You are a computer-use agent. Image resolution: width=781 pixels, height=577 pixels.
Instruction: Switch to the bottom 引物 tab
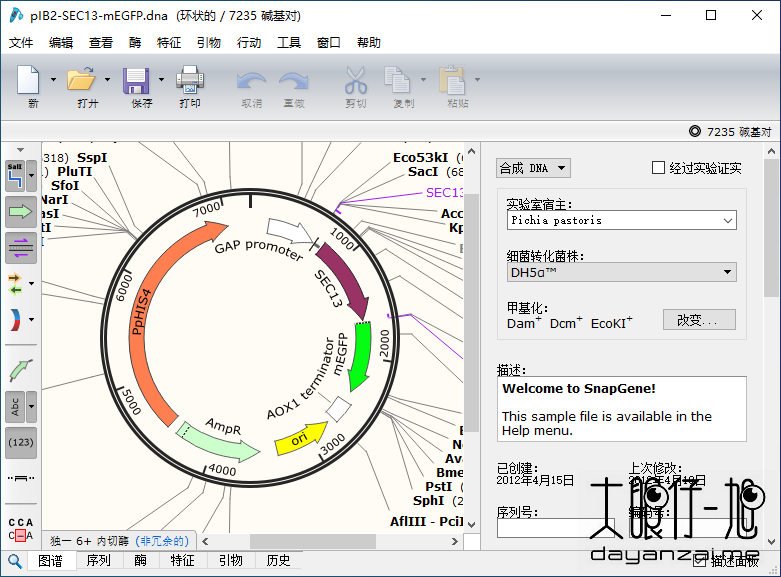coord(231,561)
